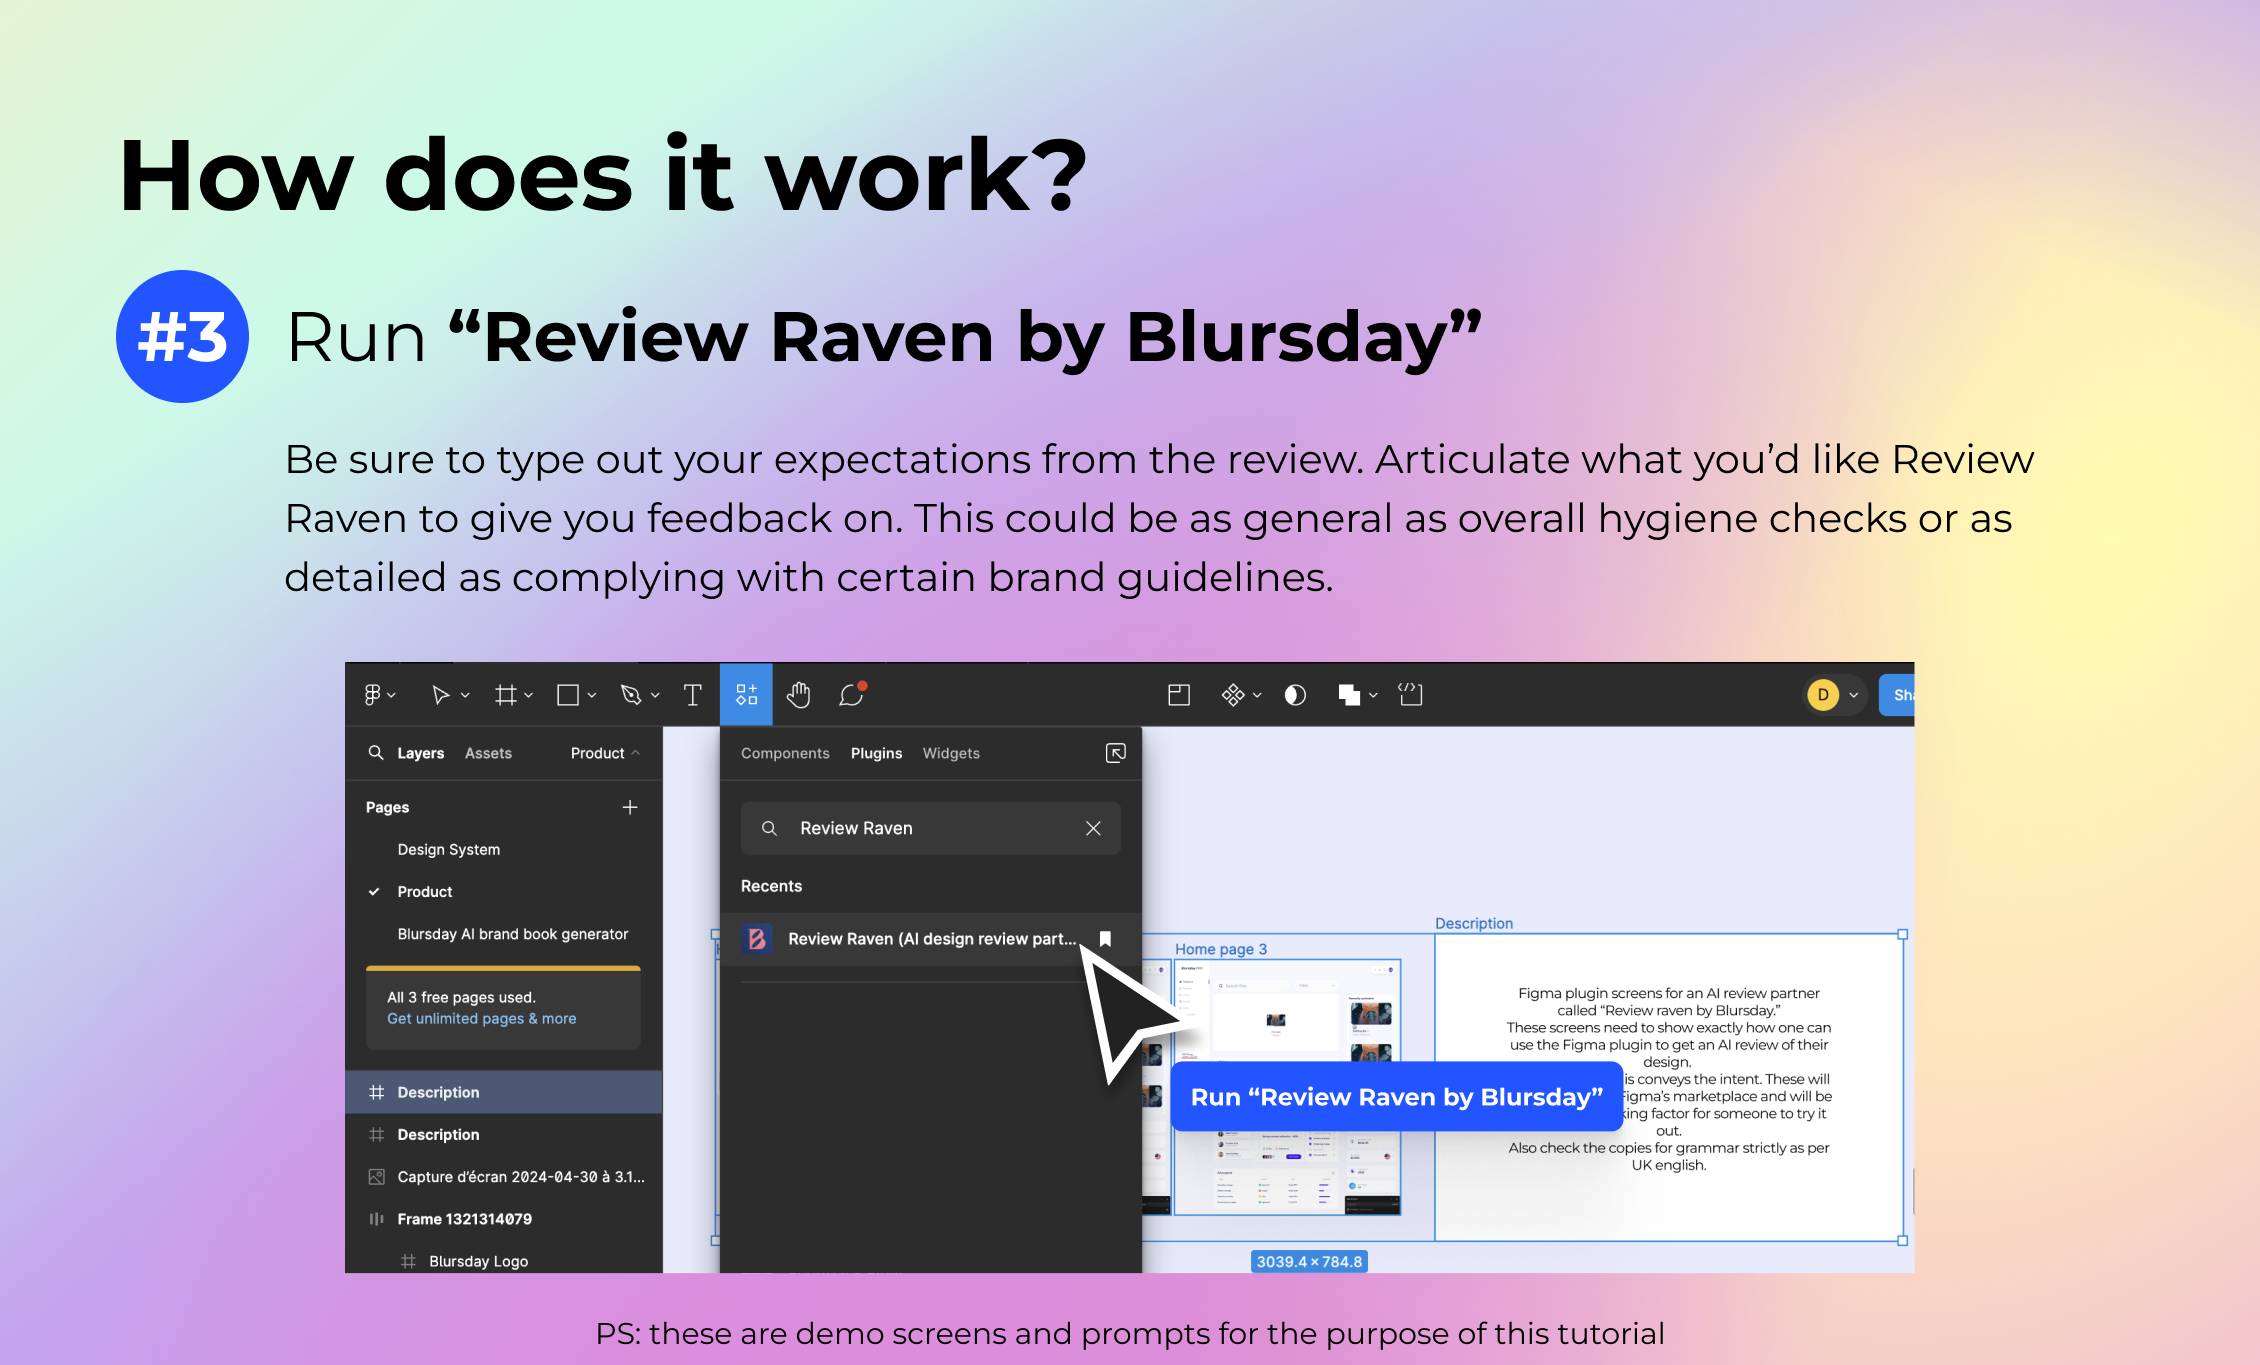Click the Dev Mode code icon
2260x1365 pixels.
(x=1410, y=695)
